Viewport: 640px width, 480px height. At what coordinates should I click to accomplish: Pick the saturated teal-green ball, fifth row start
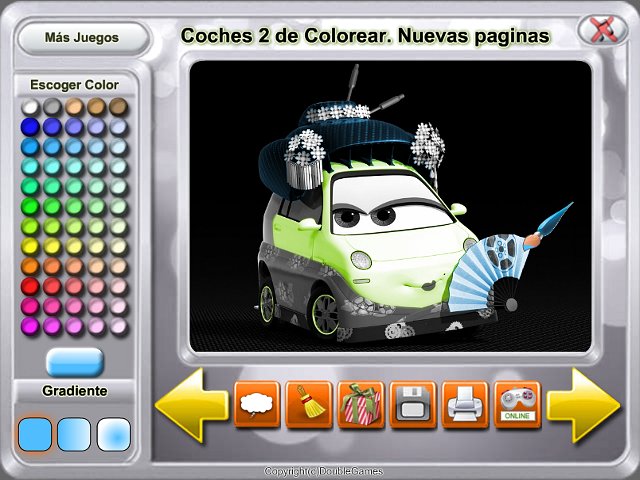click(x=30, y=187)
